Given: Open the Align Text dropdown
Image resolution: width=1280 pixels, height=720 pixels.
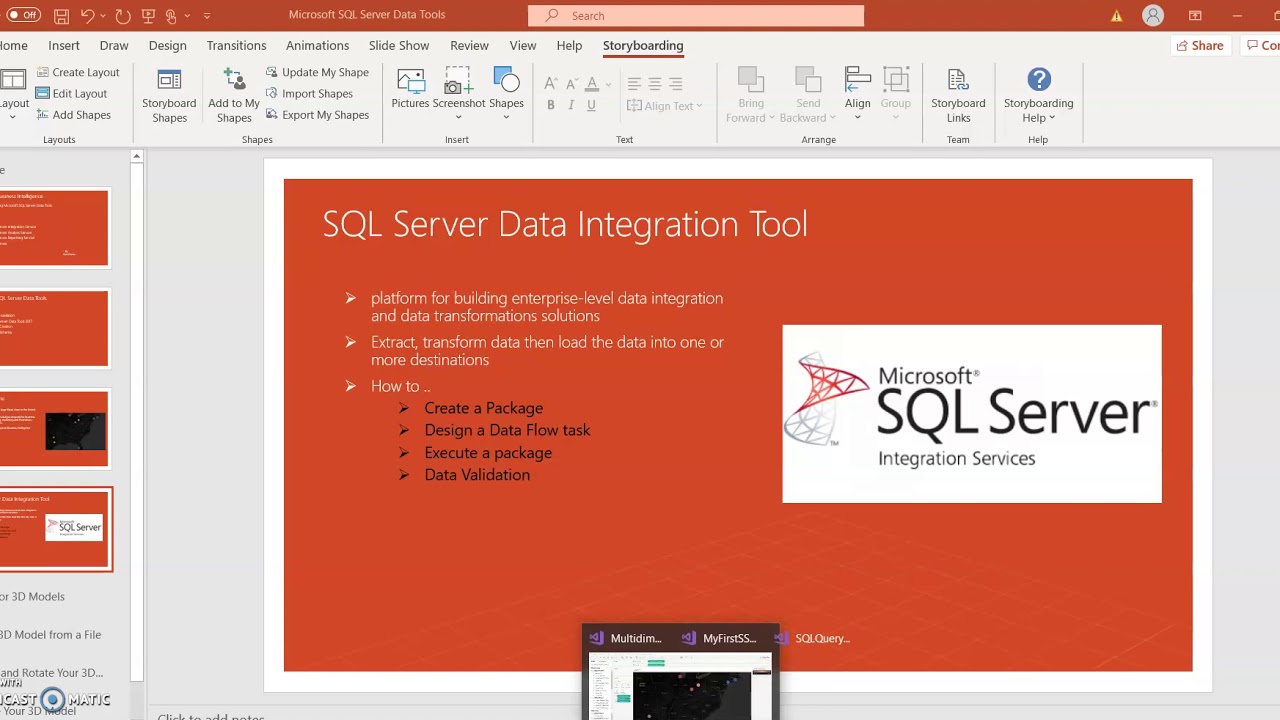Looking at the screenshot, I should point(665,106).
